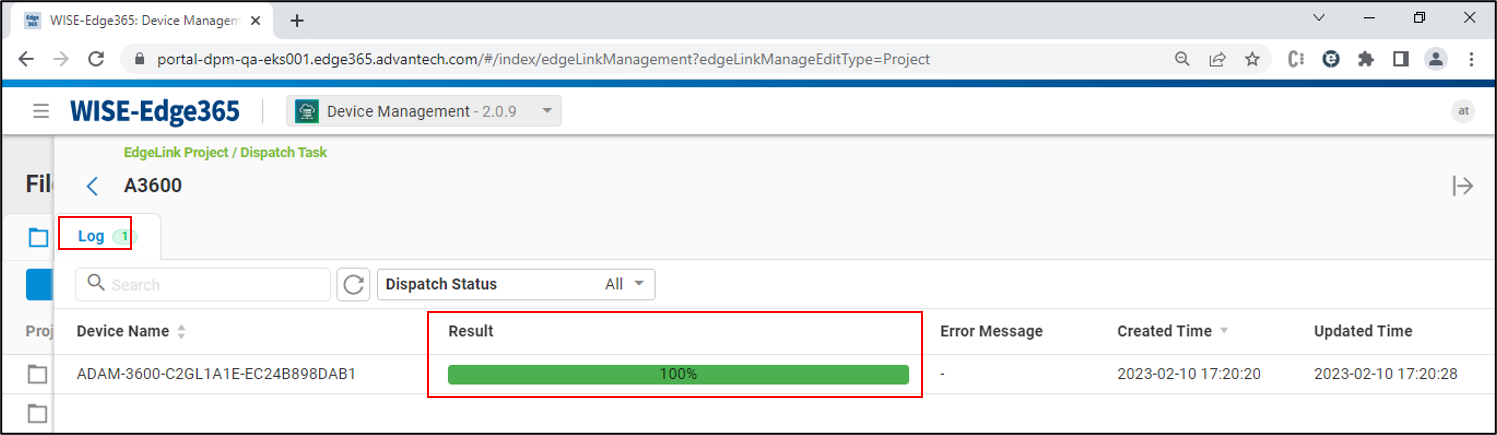Click the collapse panel arrow icon
This screenshot has height=435, width=1497.
(1462, 186)
